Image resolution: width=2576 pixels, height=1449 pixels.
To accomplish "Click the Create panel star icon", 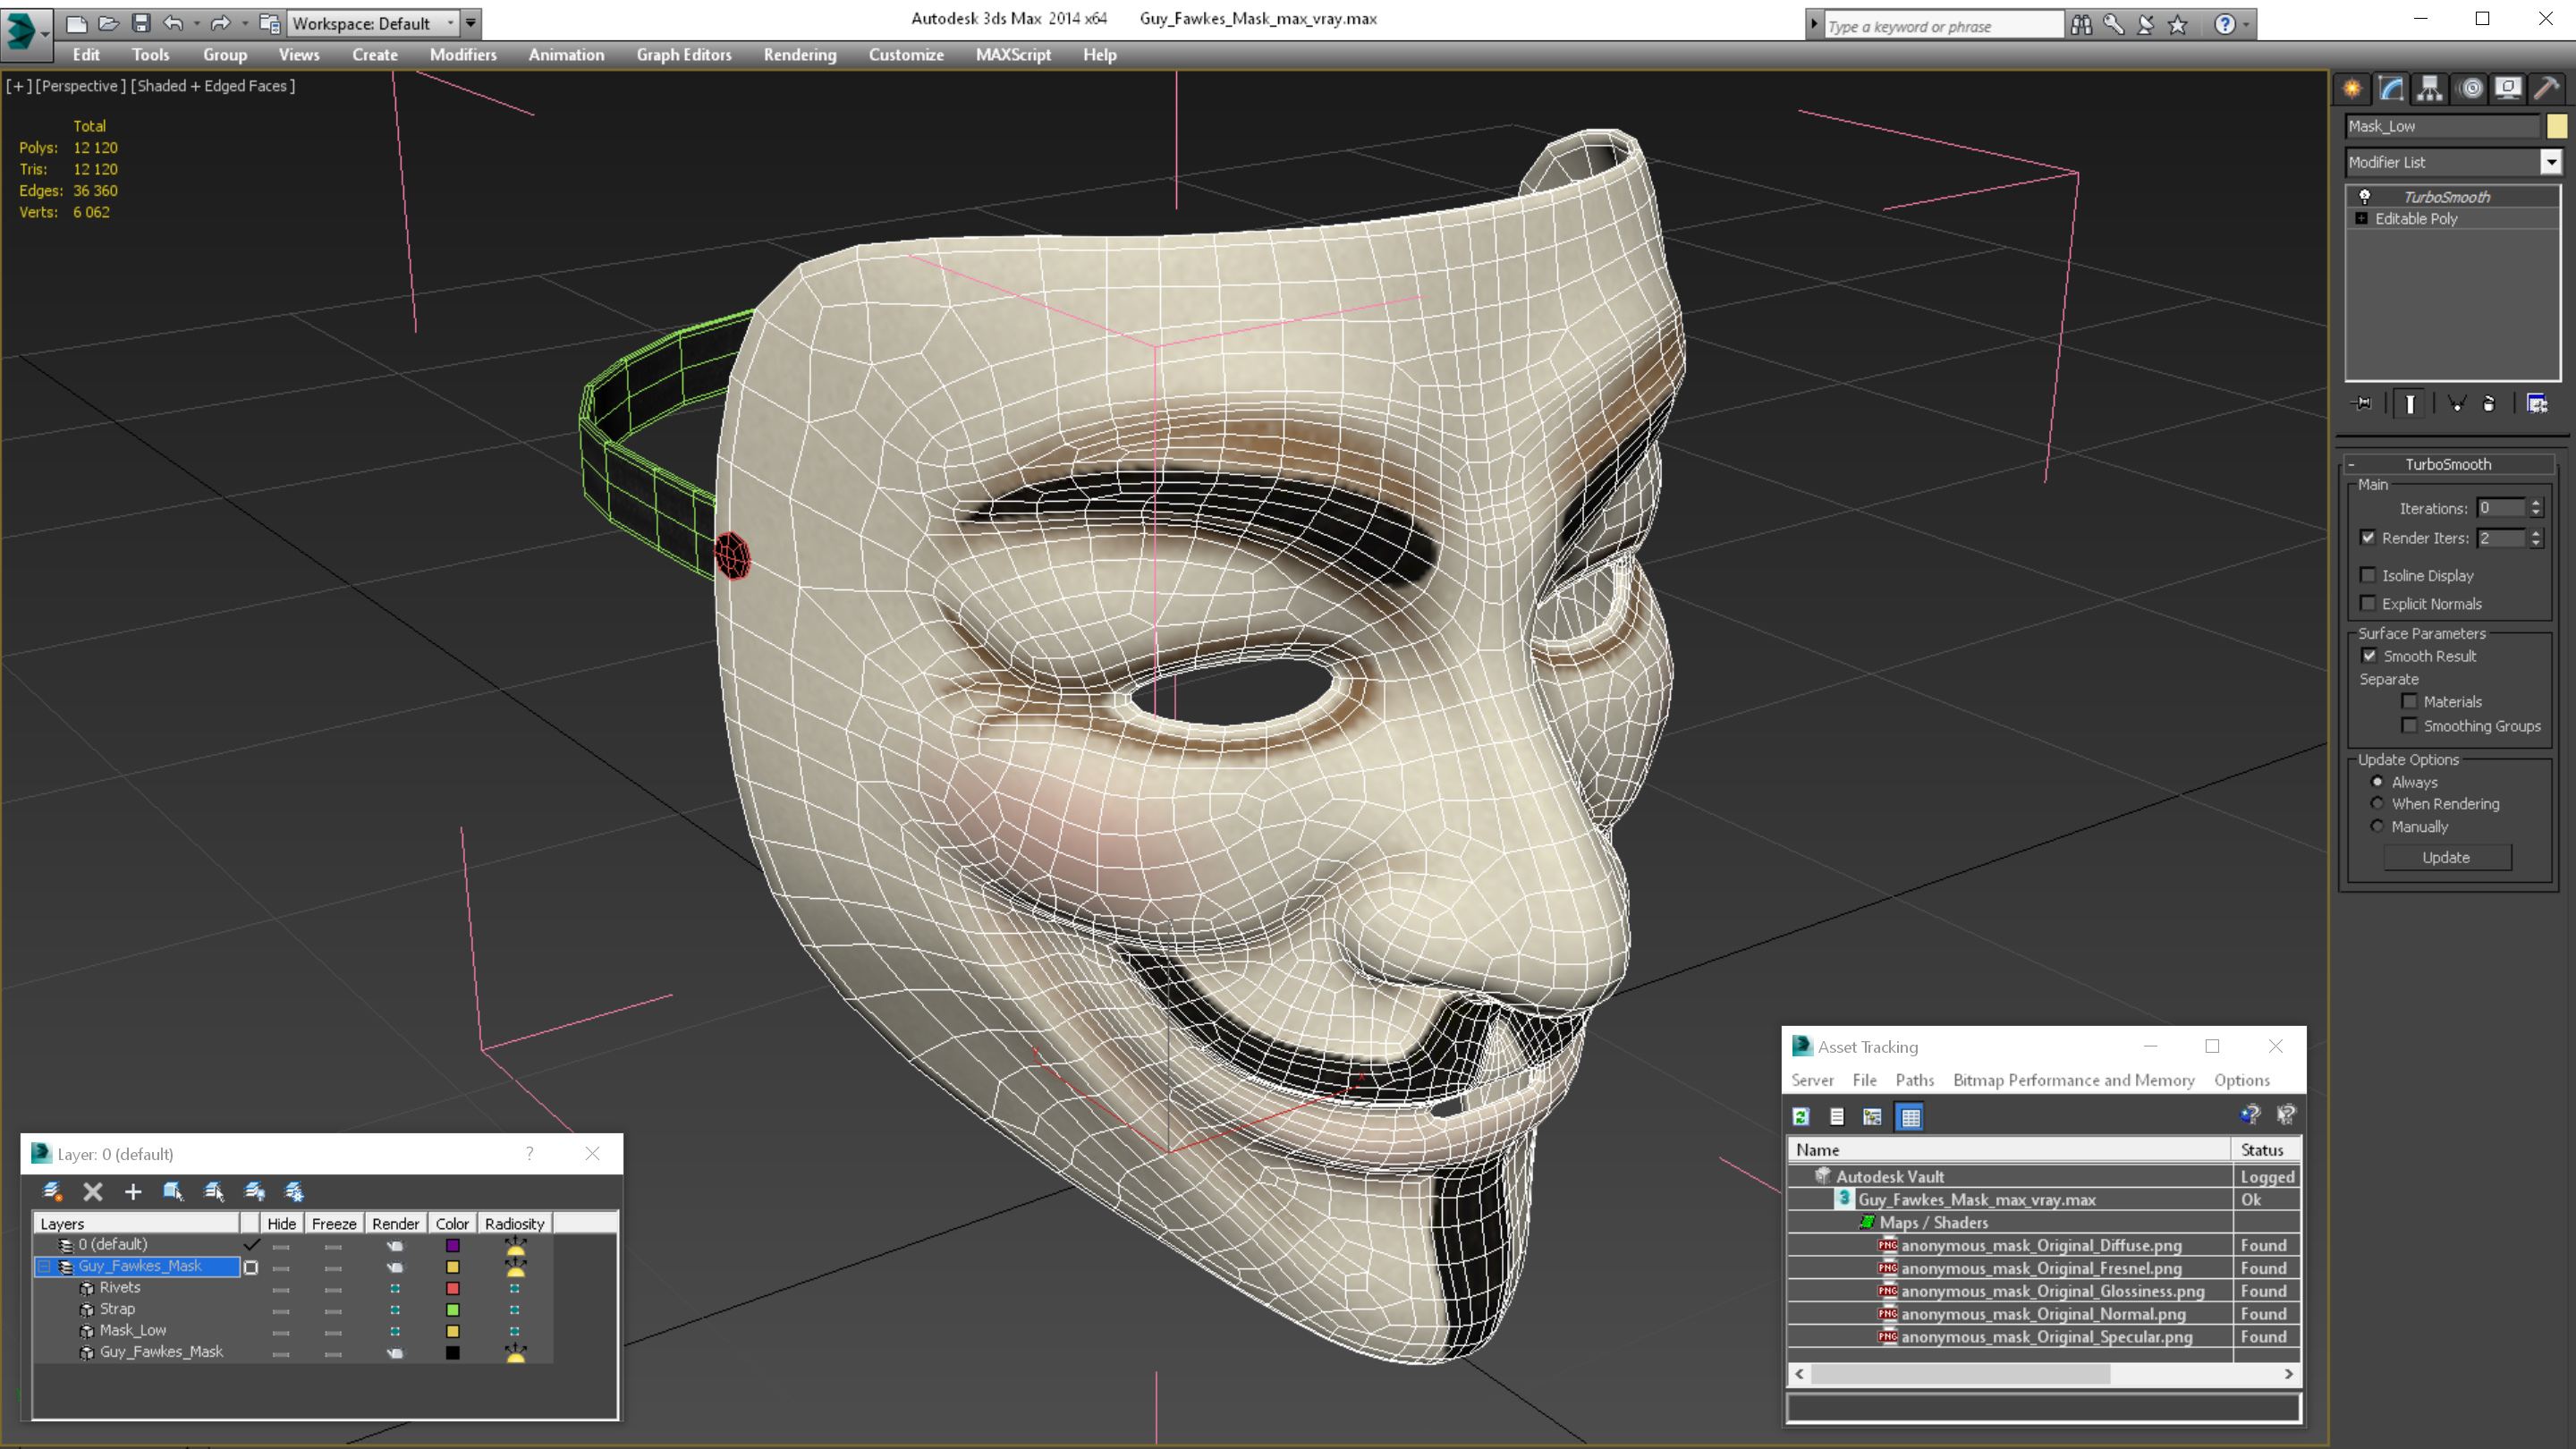I will pos(2352,89).
